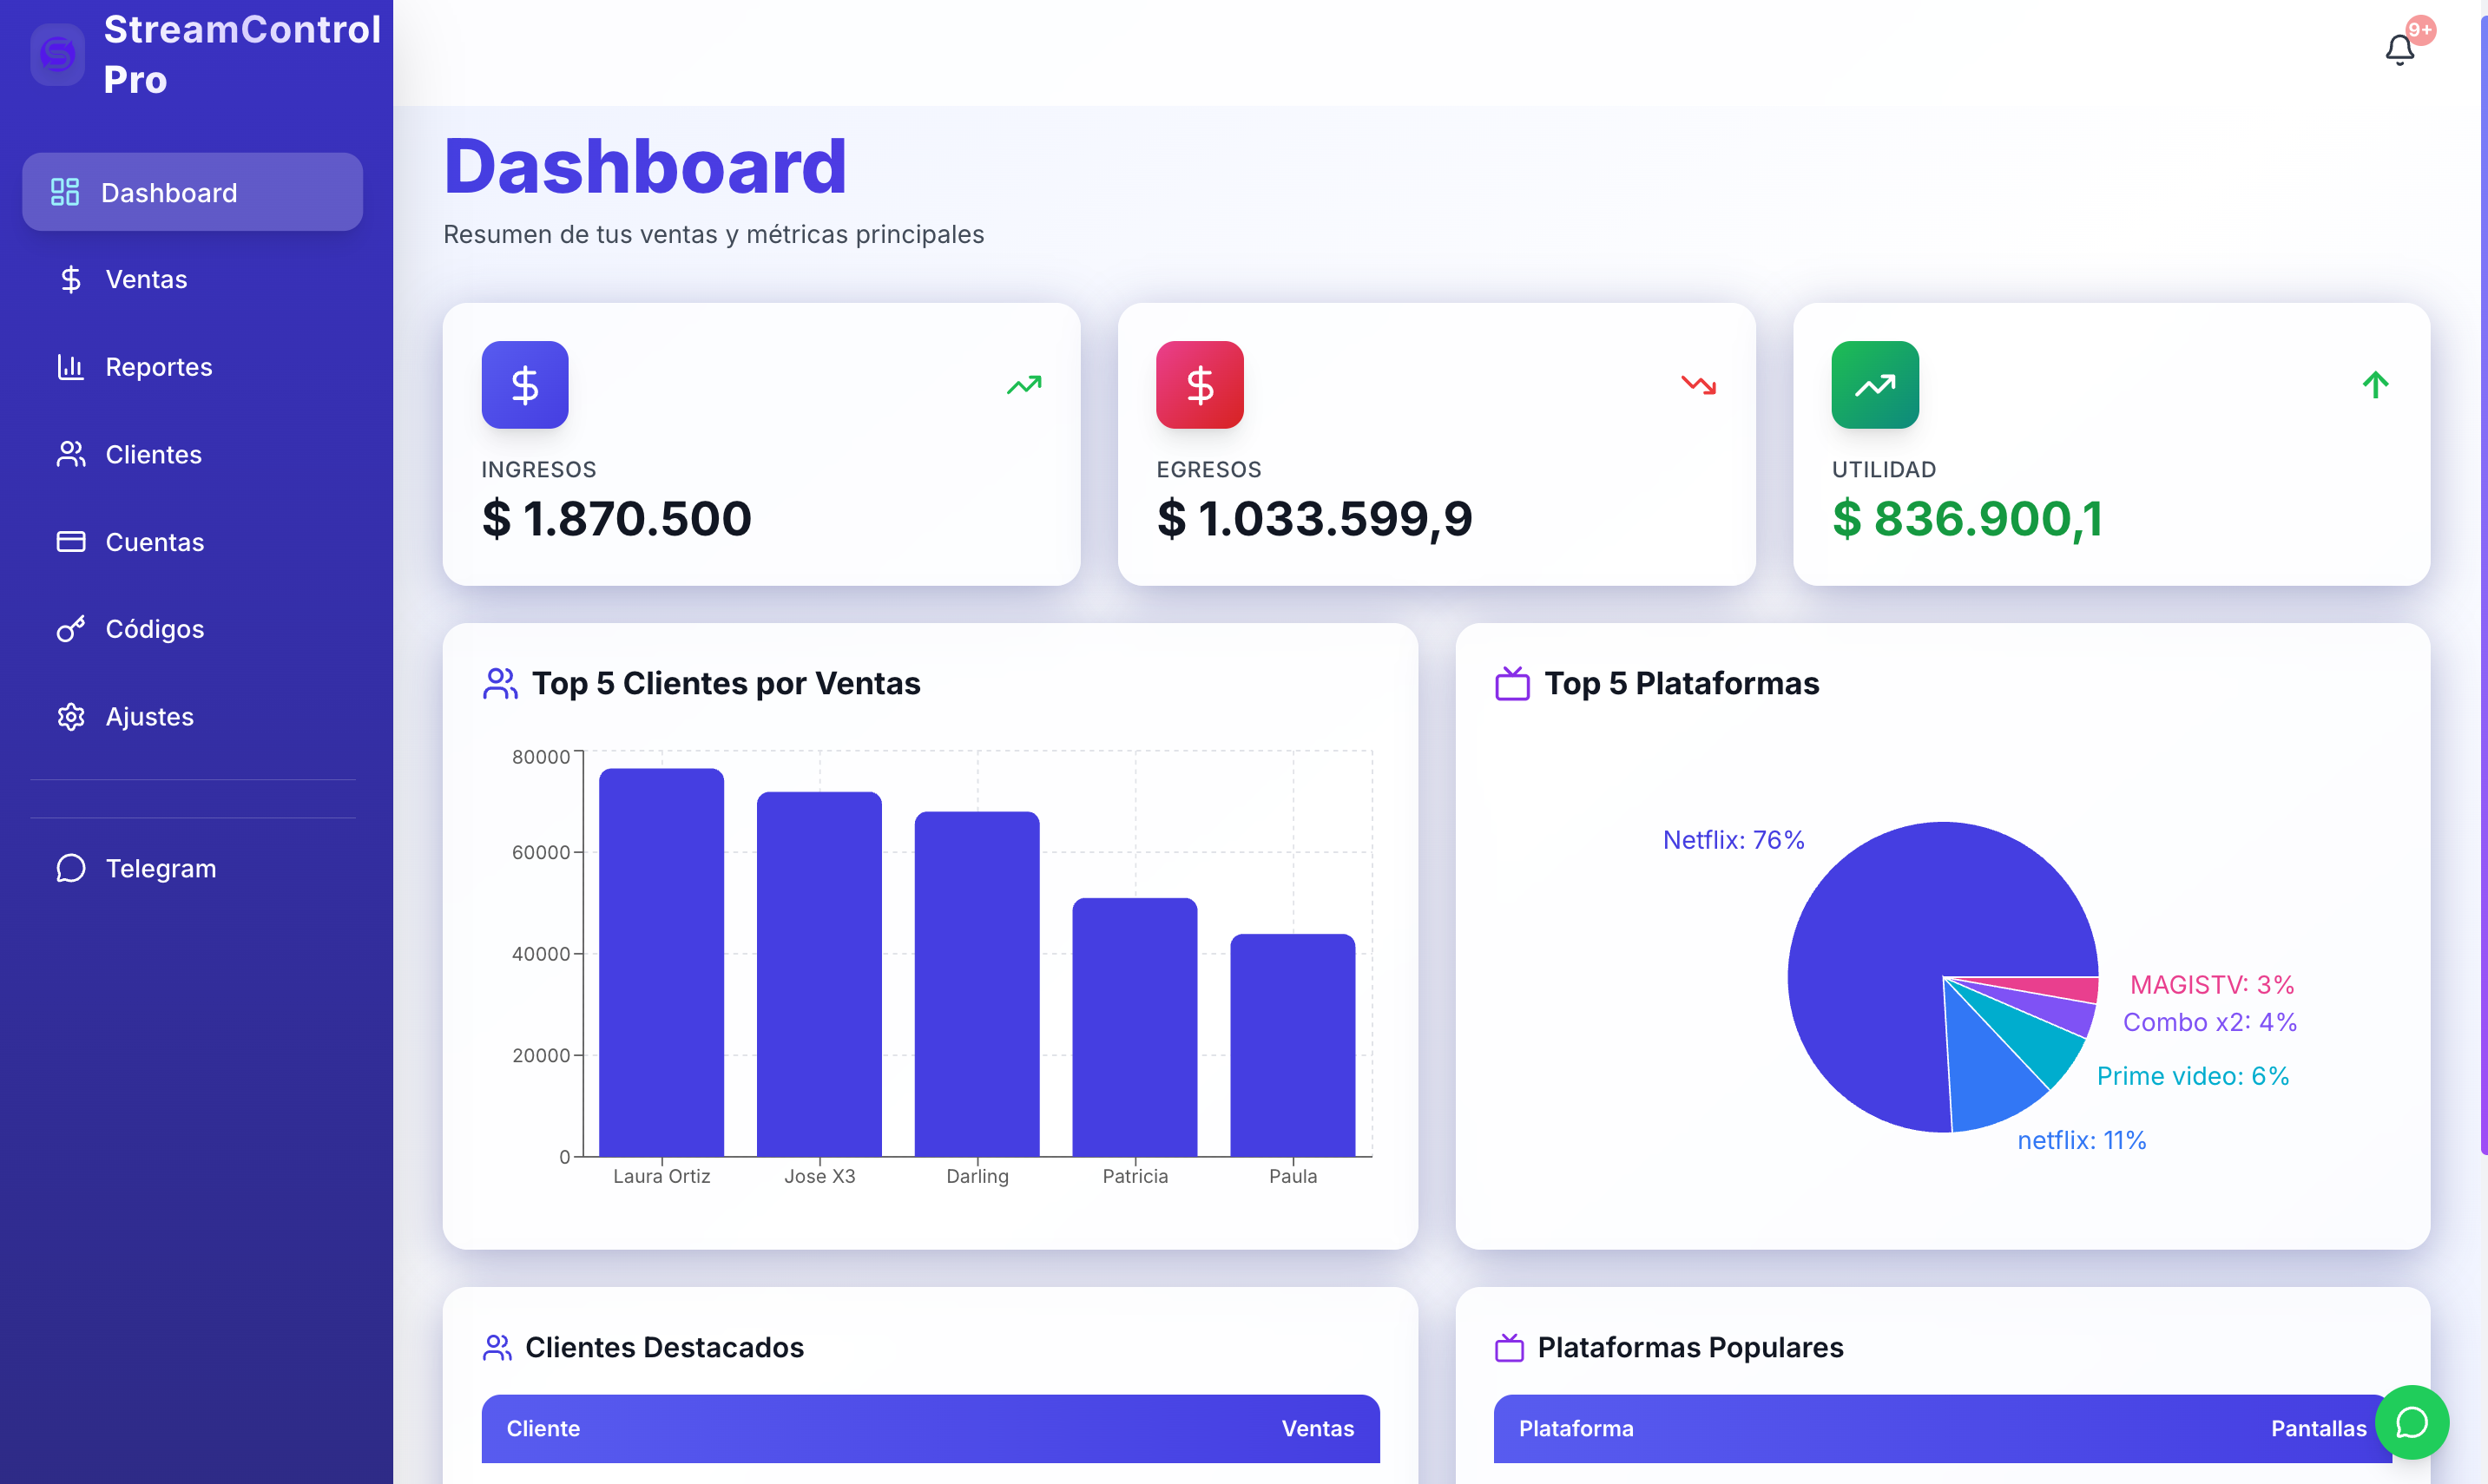
Task: Click the Dashboard page heading
Action: pyautogui.click(x=645, y=166)
